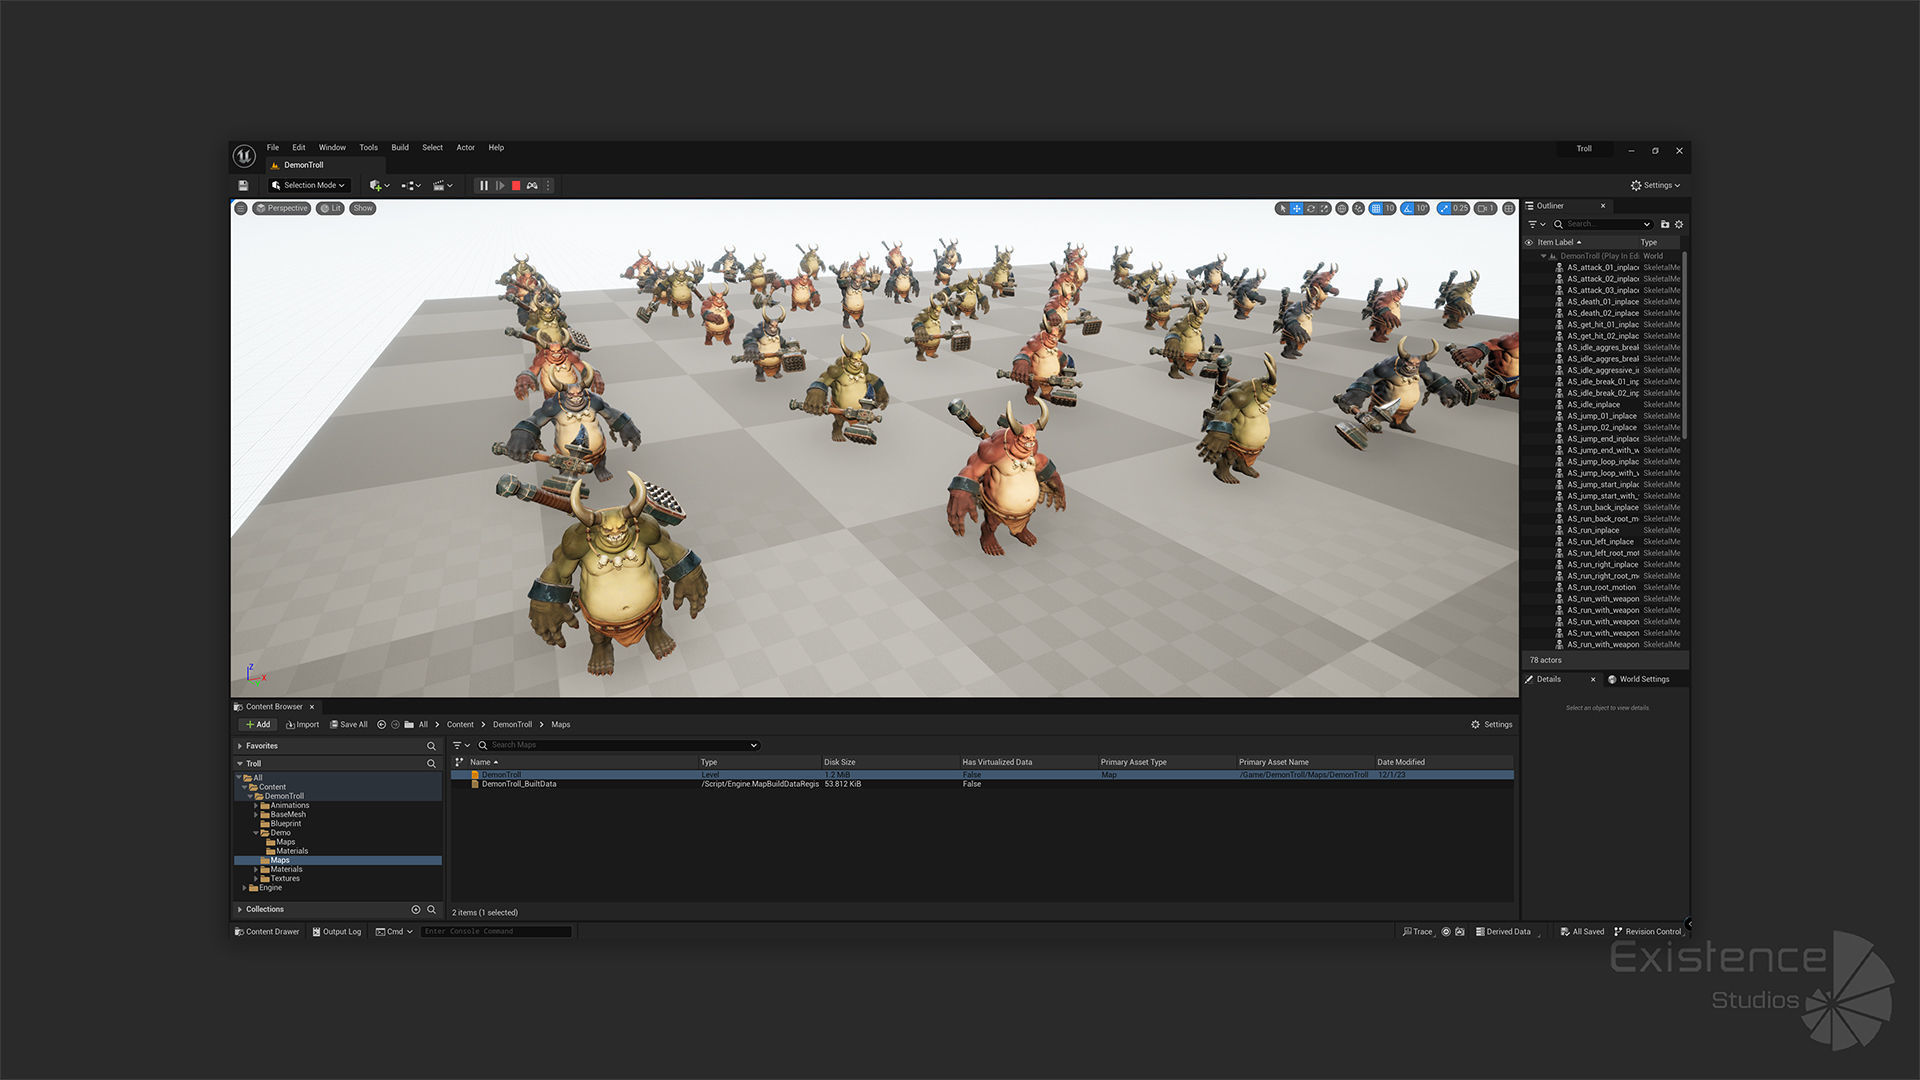This screenshot has width=1920, height=1080.
Task: Pause the play-in-editor simulation
Action: point(484,185)
